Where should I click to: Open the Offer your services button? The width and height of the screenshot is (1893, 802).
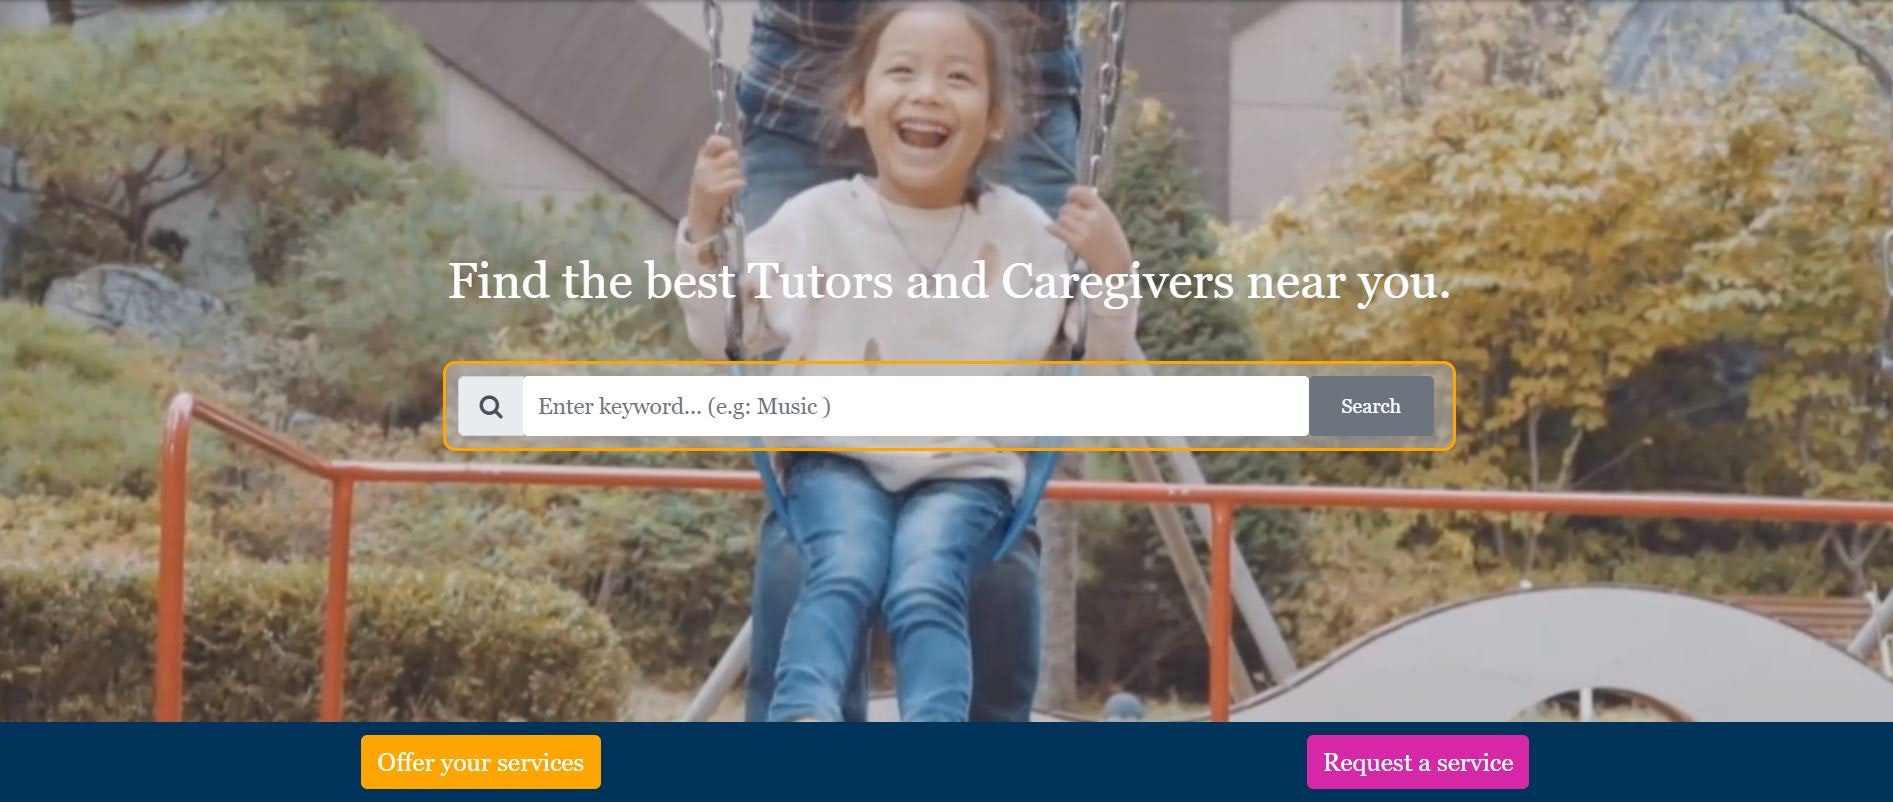pos(481,762)
